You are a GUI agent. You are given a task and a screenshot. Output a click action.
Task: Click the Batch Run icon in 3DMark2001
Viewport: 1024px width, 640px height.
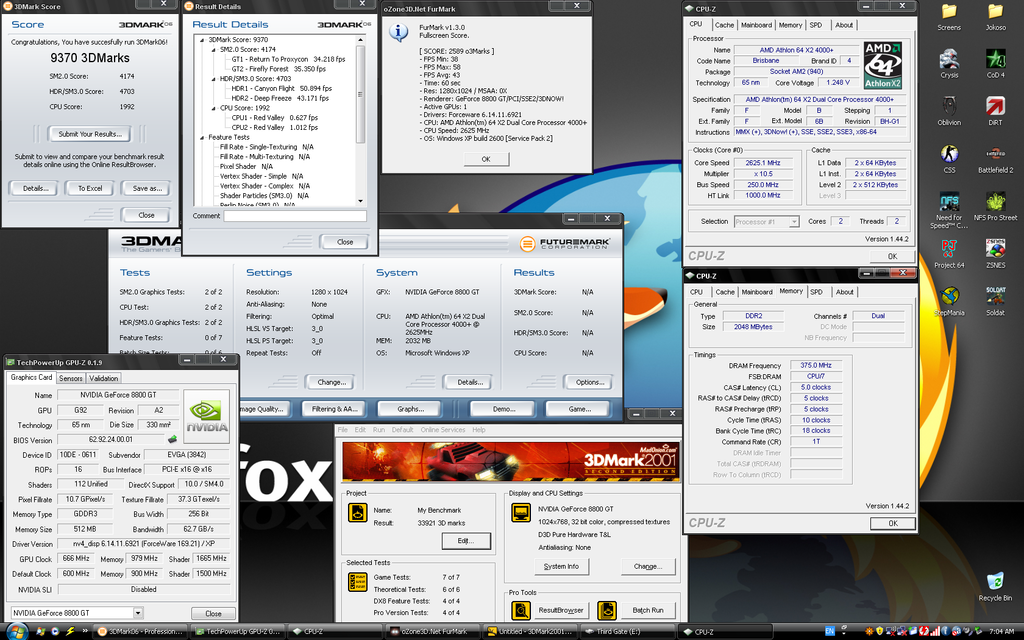pyautogui.click(x=607, y=610)
